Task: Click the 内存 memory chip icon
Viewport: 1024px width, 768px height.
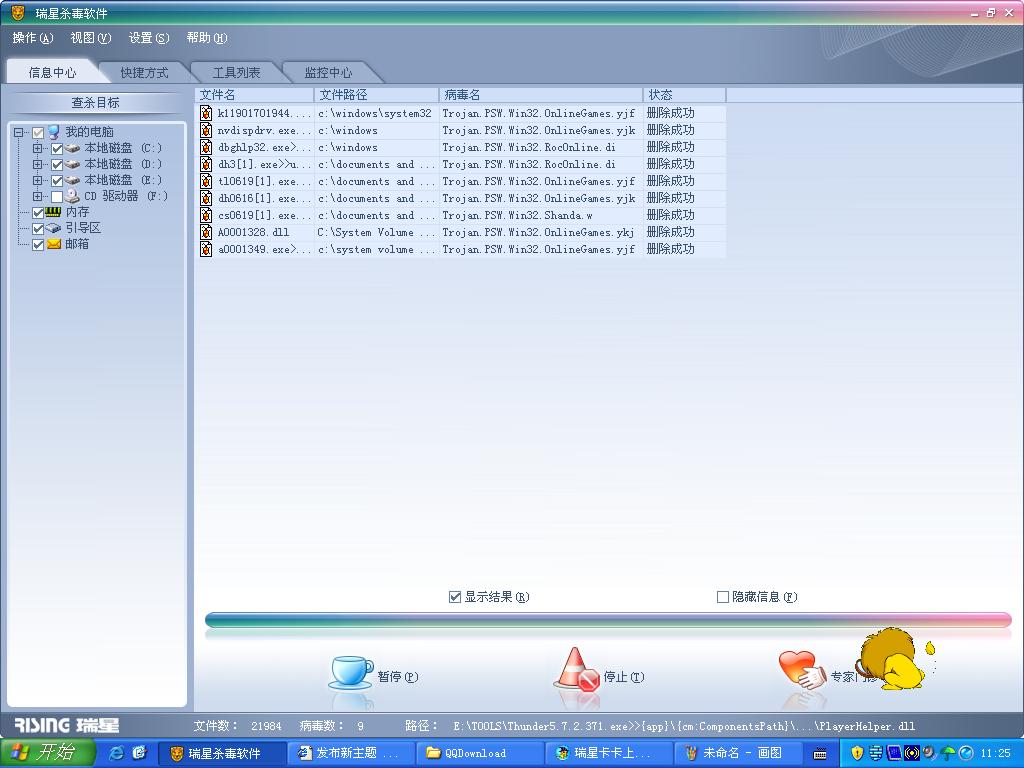Action: (54, 212)
